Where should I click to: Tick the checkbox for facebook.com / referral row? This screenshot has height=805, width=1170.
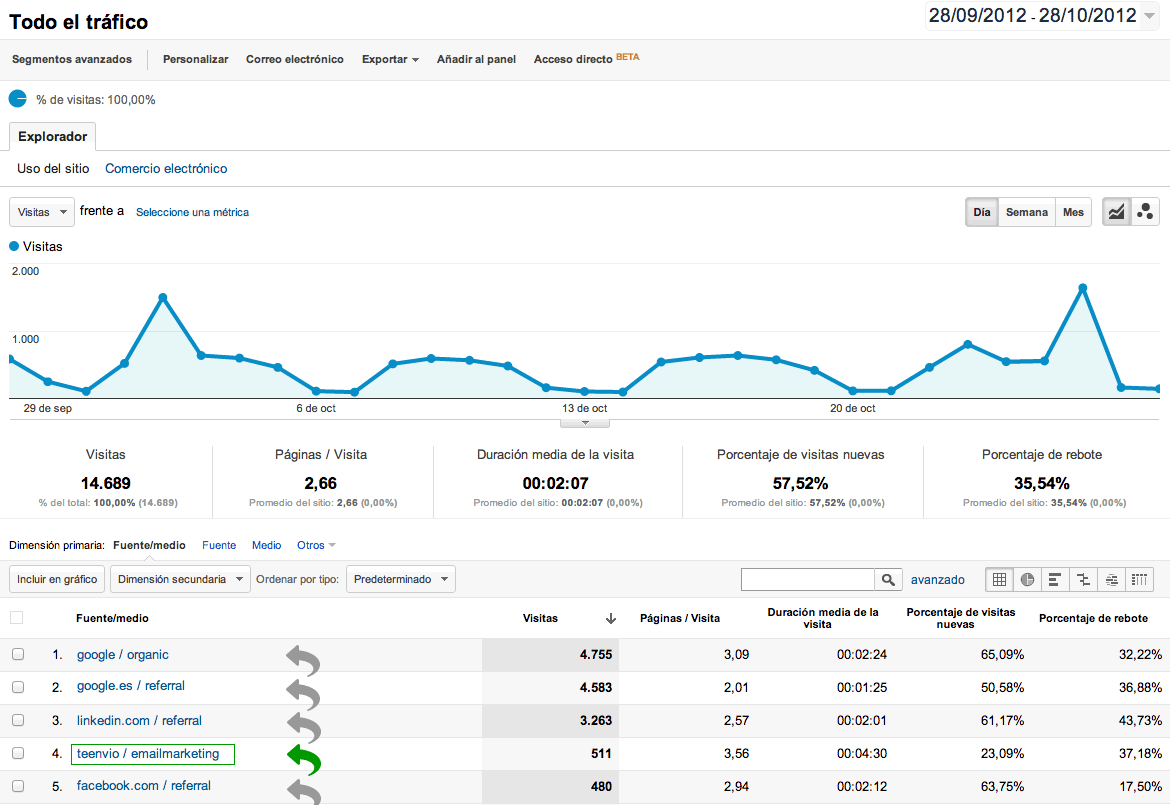tap(18, 786)
